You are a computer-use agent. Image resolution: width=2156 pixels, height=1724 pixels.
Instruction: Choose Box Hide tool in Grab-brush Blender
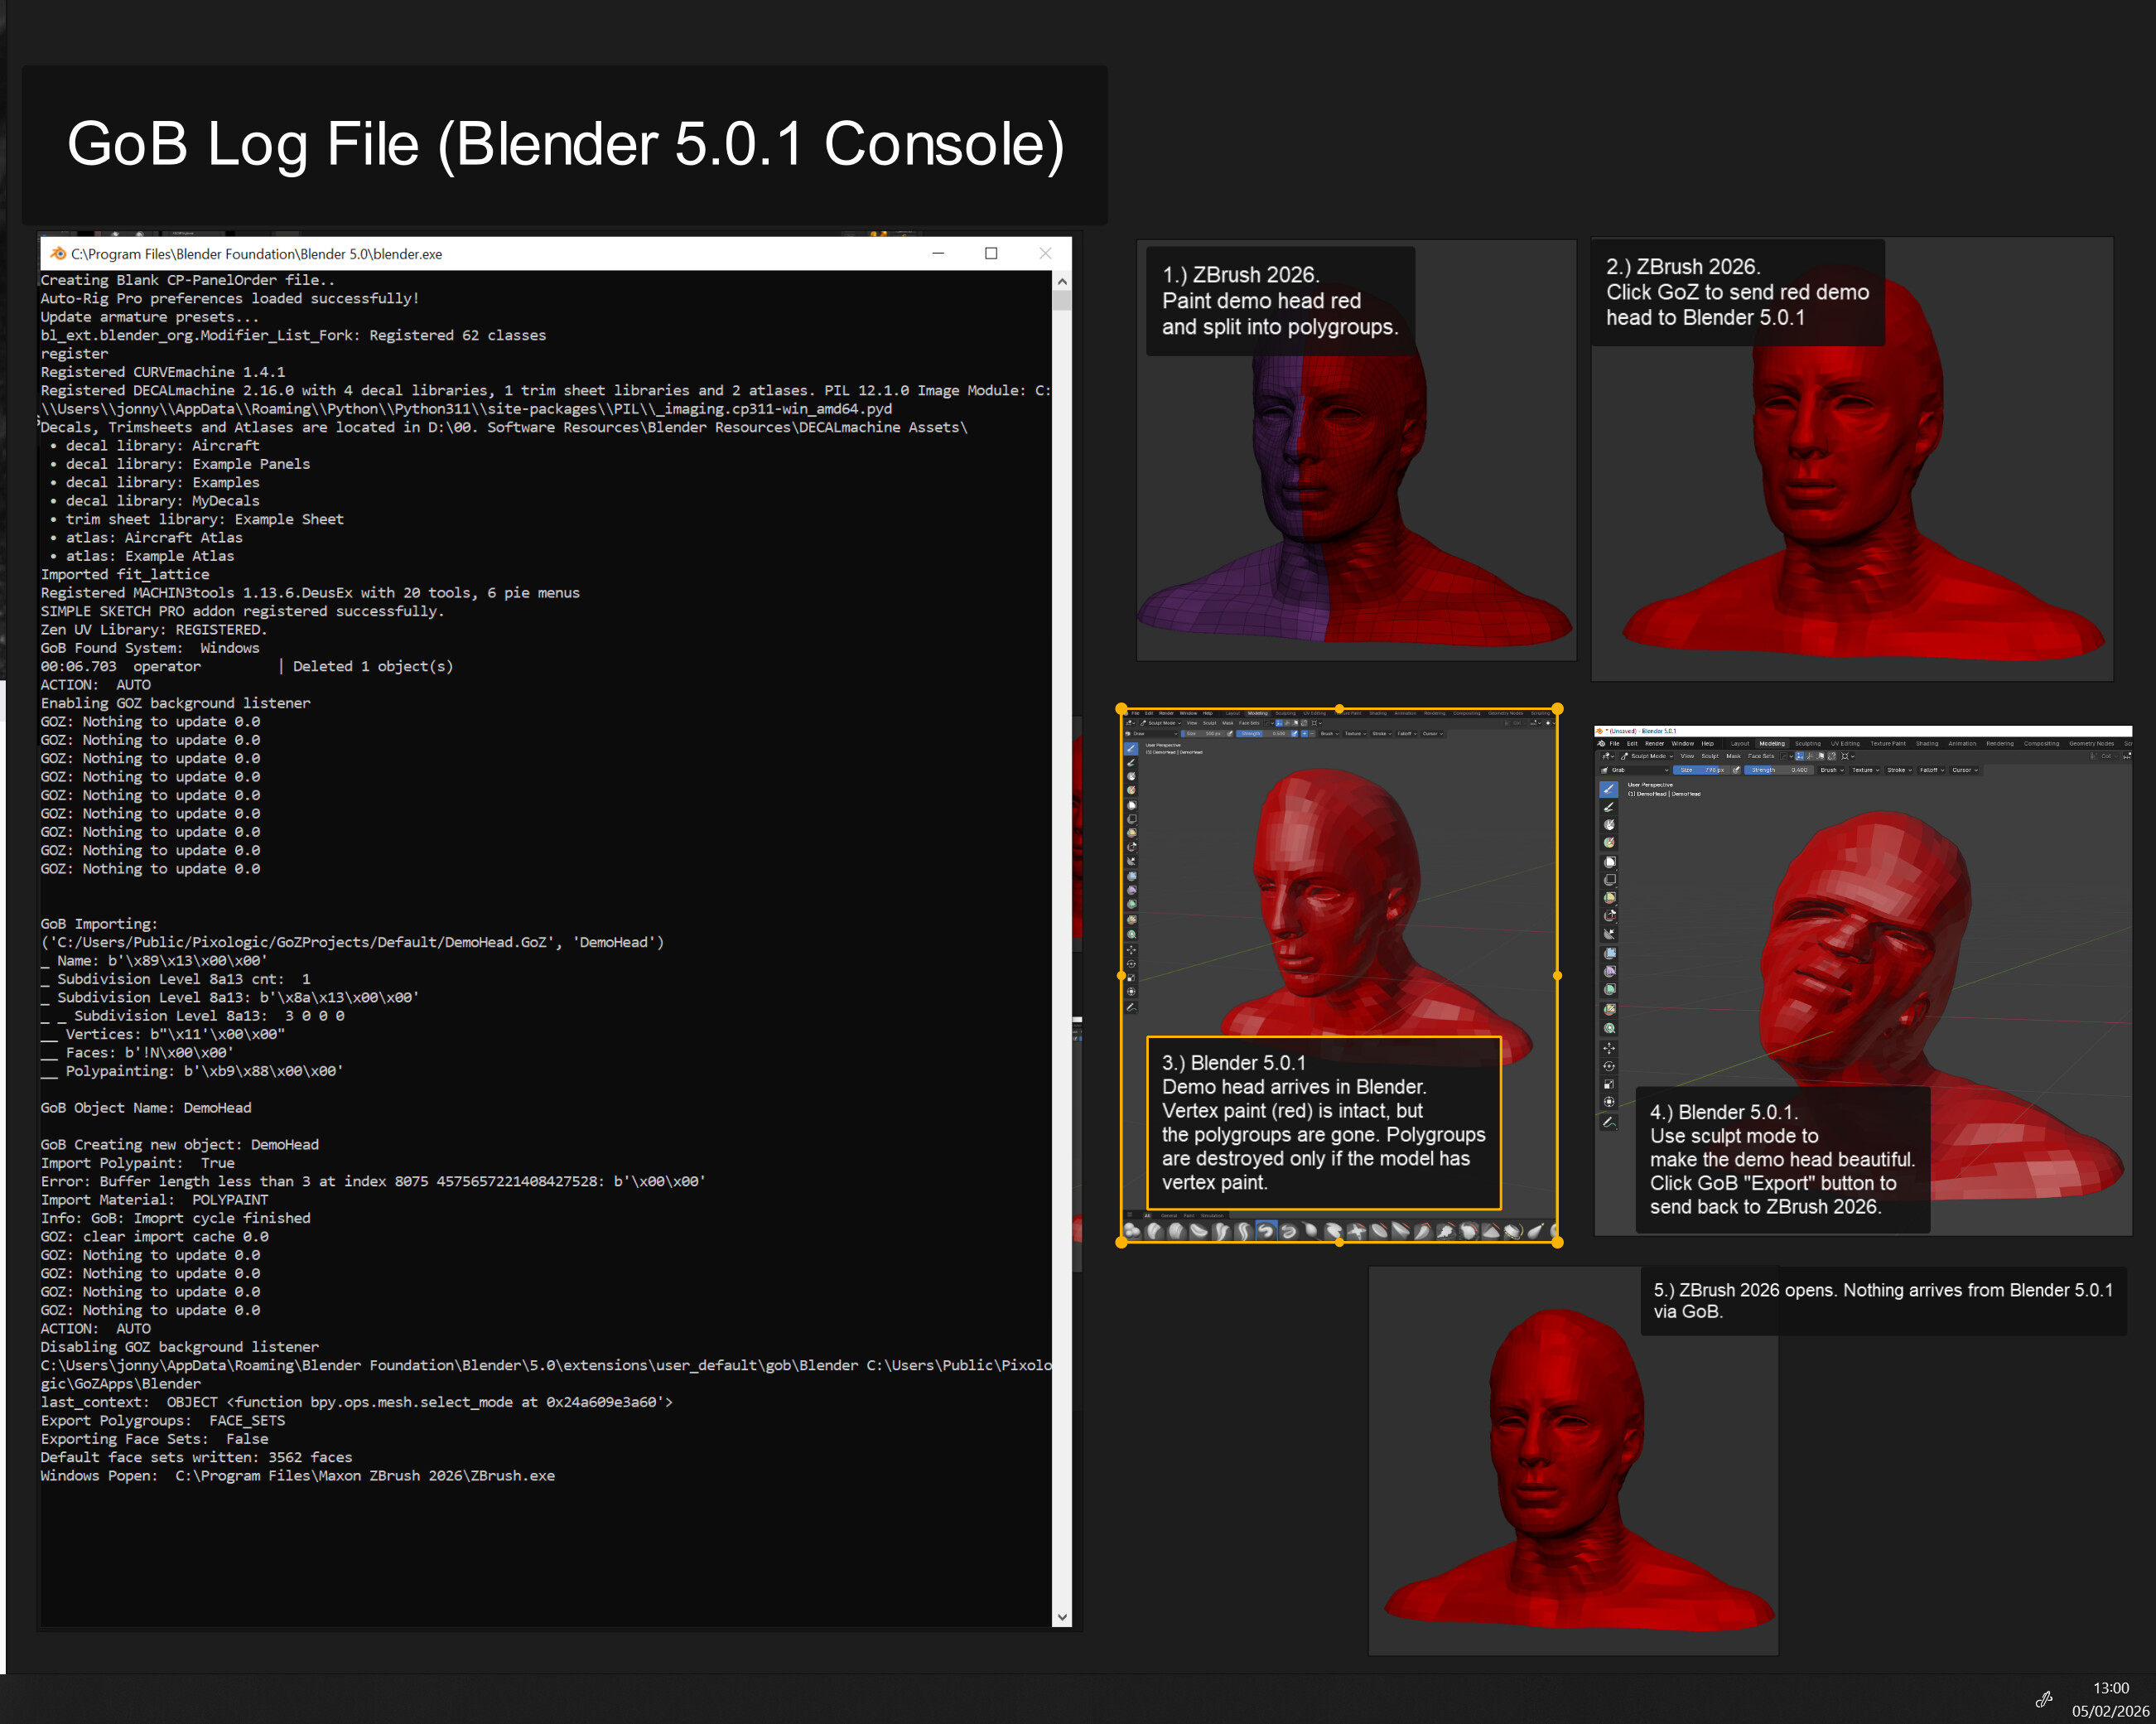(x=1610, y=879)
